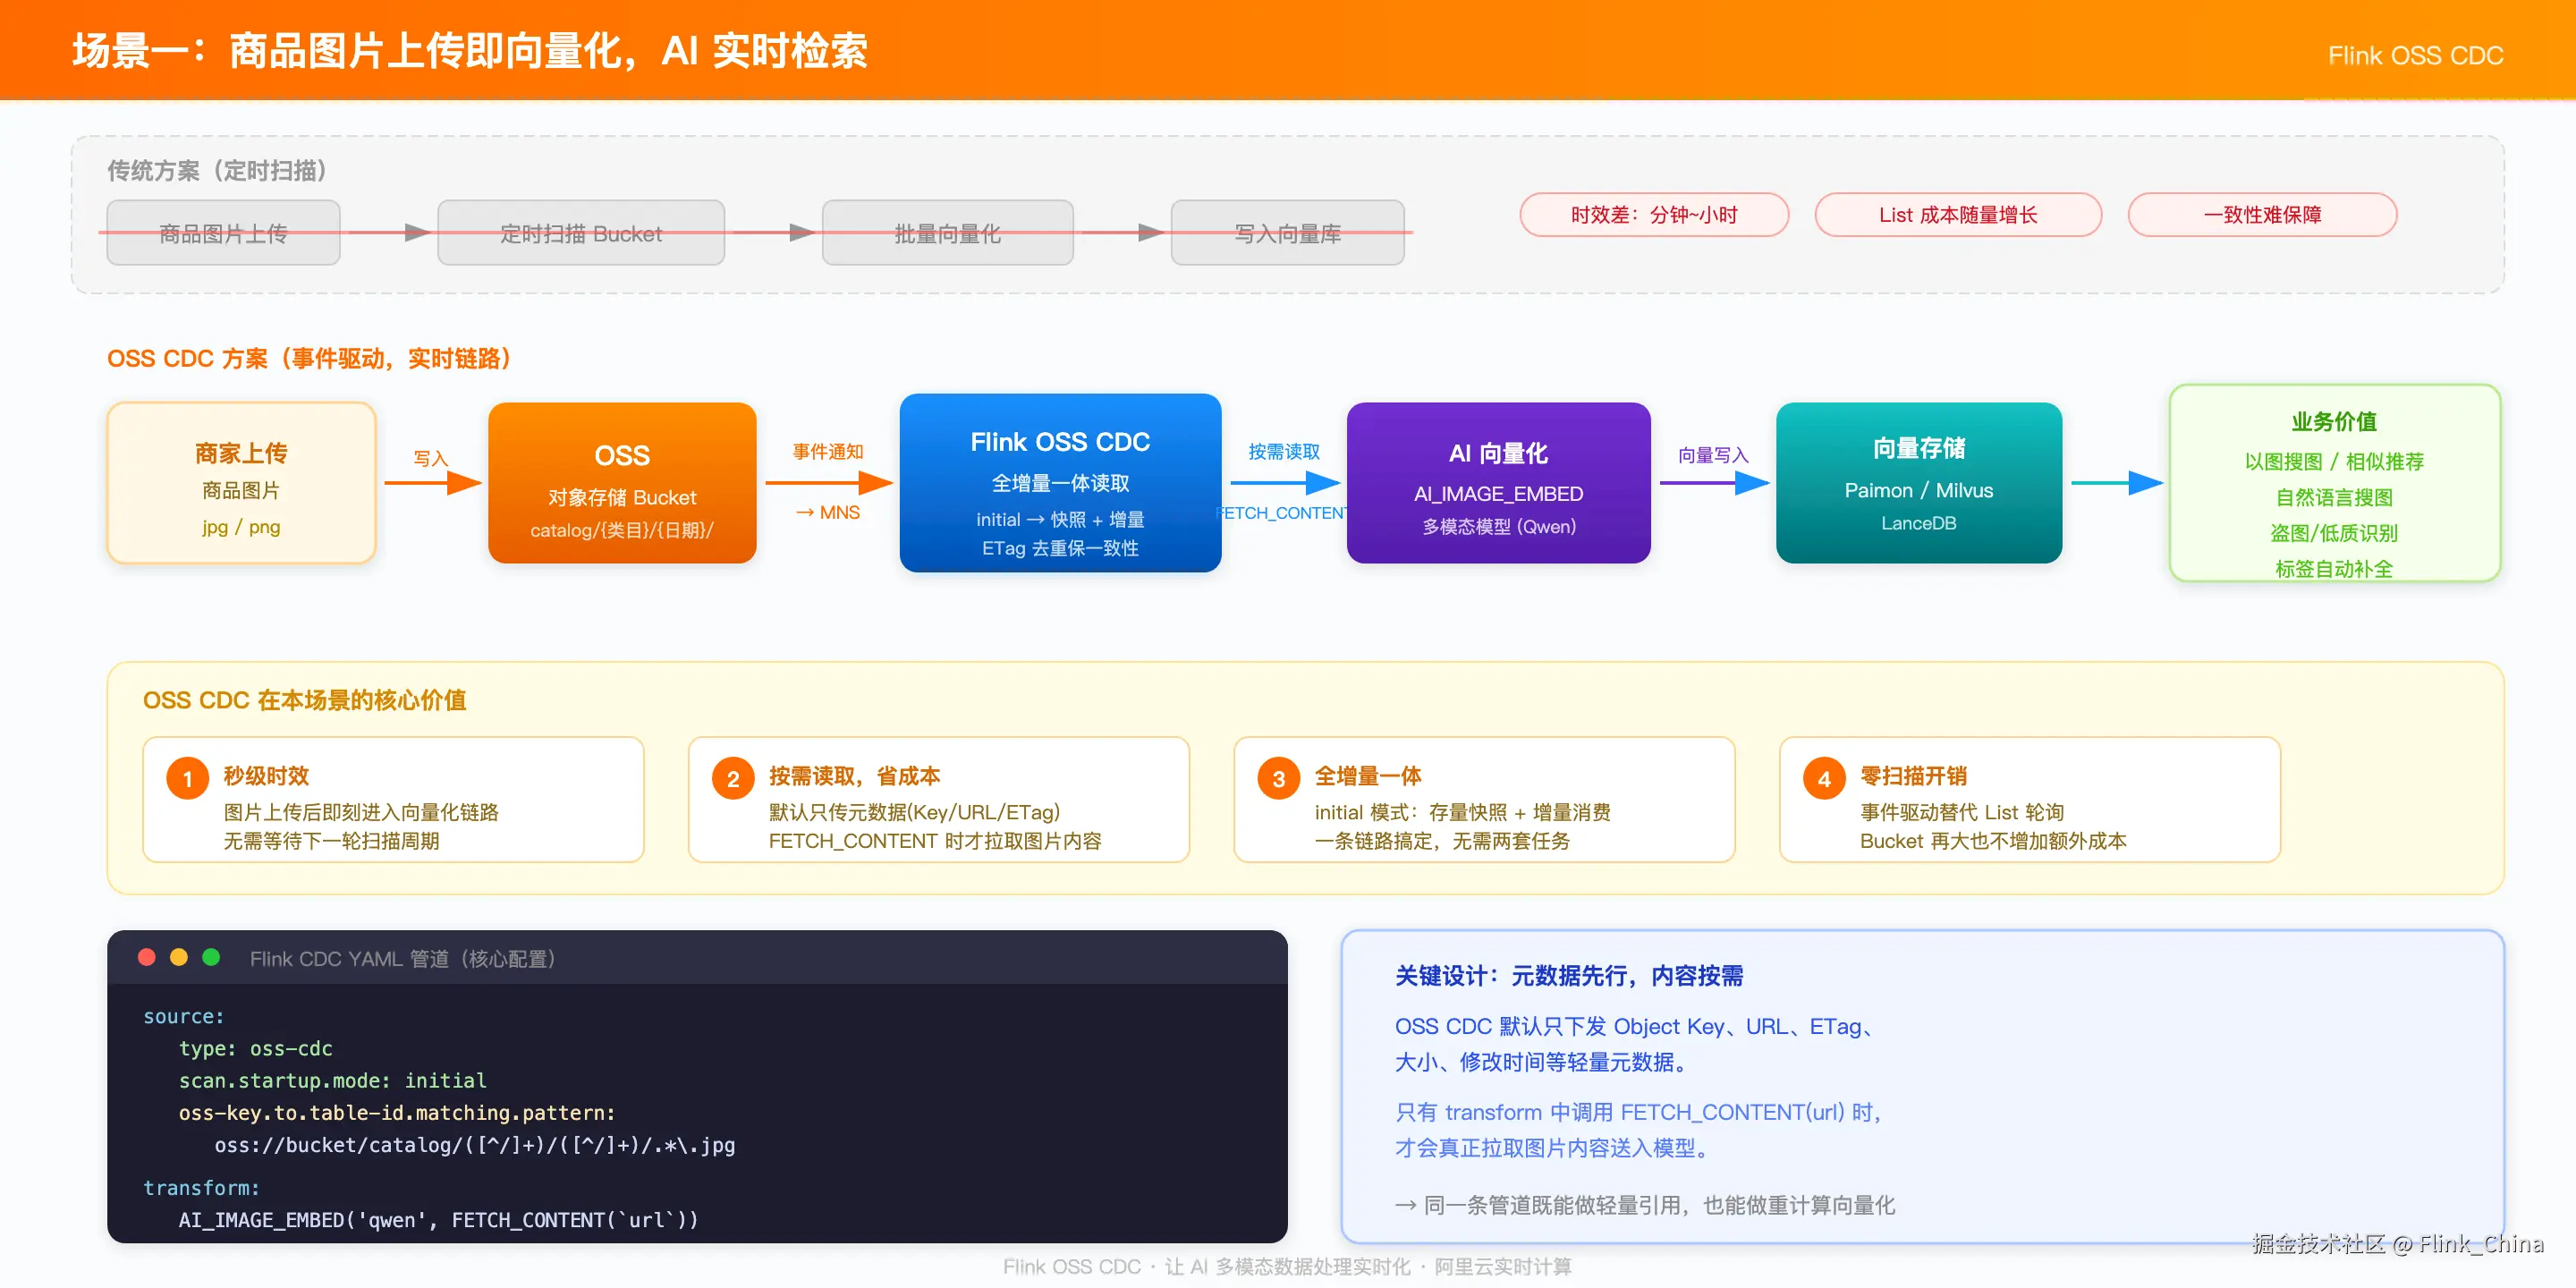This screenshot has width=2576, height=1288.
Task: Click 'type: oss-cdc' code line
Action: point(255,1048)
